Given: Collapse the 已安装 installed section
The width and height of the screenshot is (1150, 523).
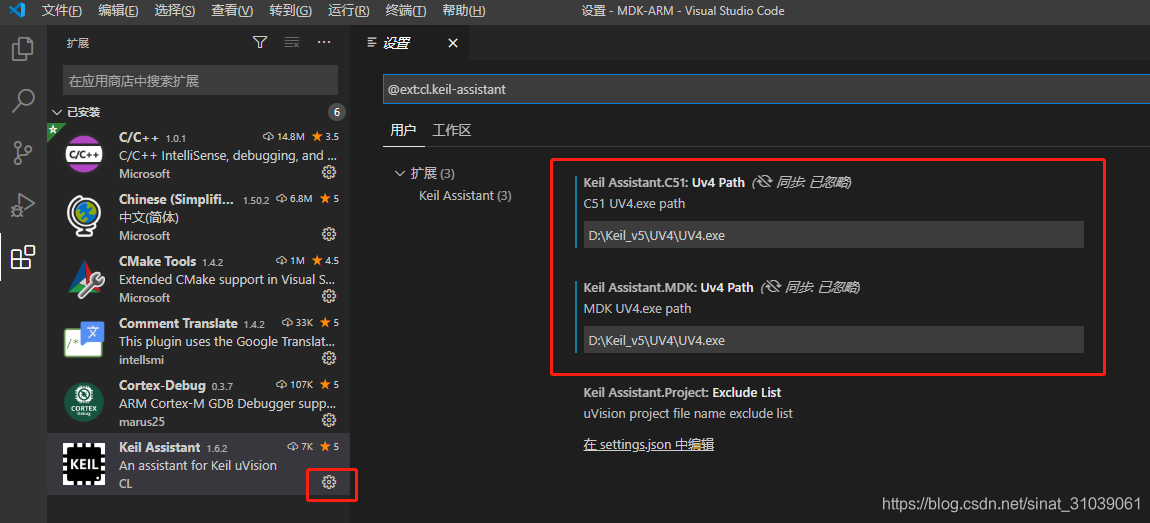Looking at the screenshot, I should pos(57,112).
